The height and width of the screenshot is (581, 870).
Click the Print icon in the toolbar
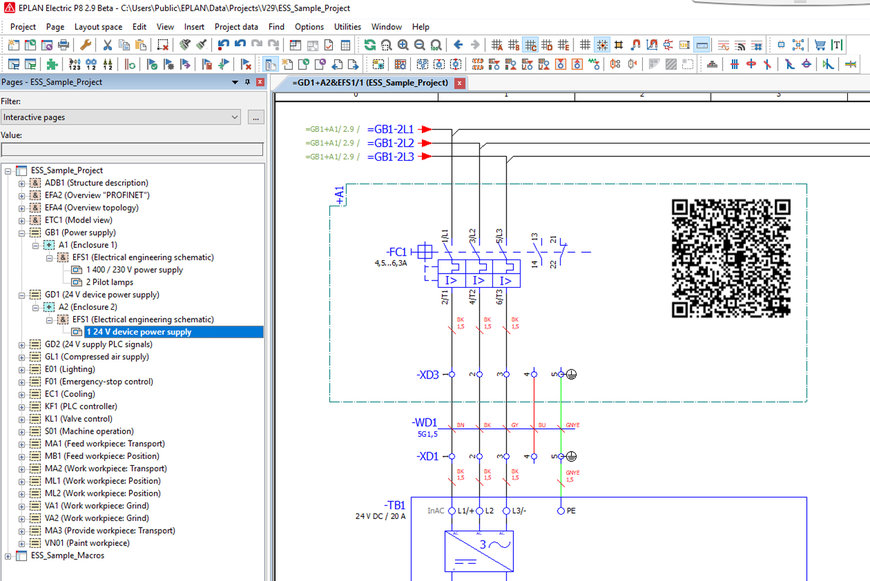tap(64, 45)
